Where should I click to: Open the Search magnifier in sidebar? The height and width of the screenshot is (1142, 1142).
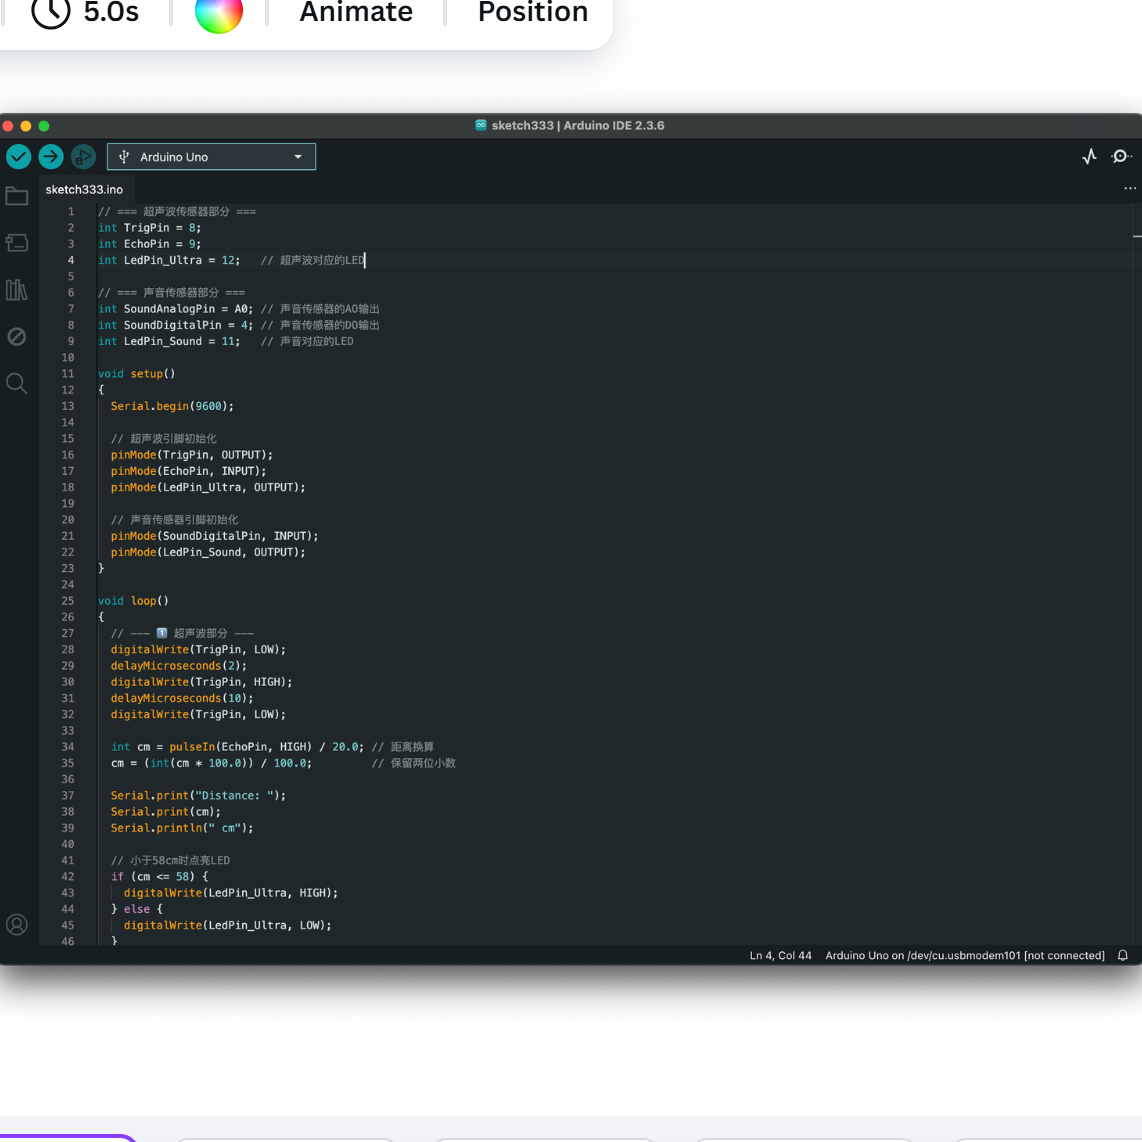pyautogui.click(x=17, y=383)
